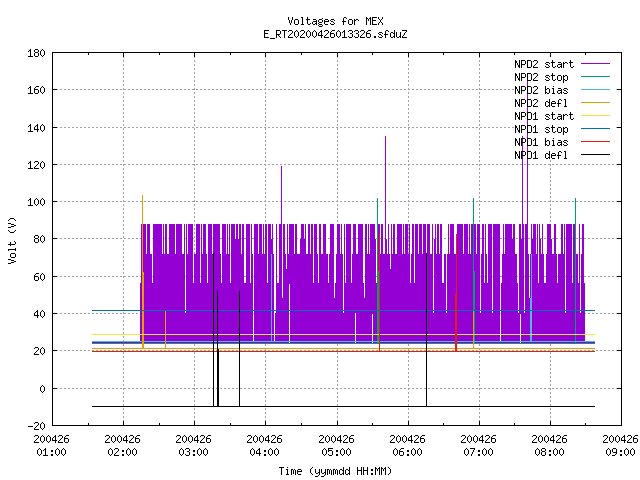Viewport: 640px width, 480px height.
Task: Click the purple NPD2 start legend line
Action: [x=595, y=64]
